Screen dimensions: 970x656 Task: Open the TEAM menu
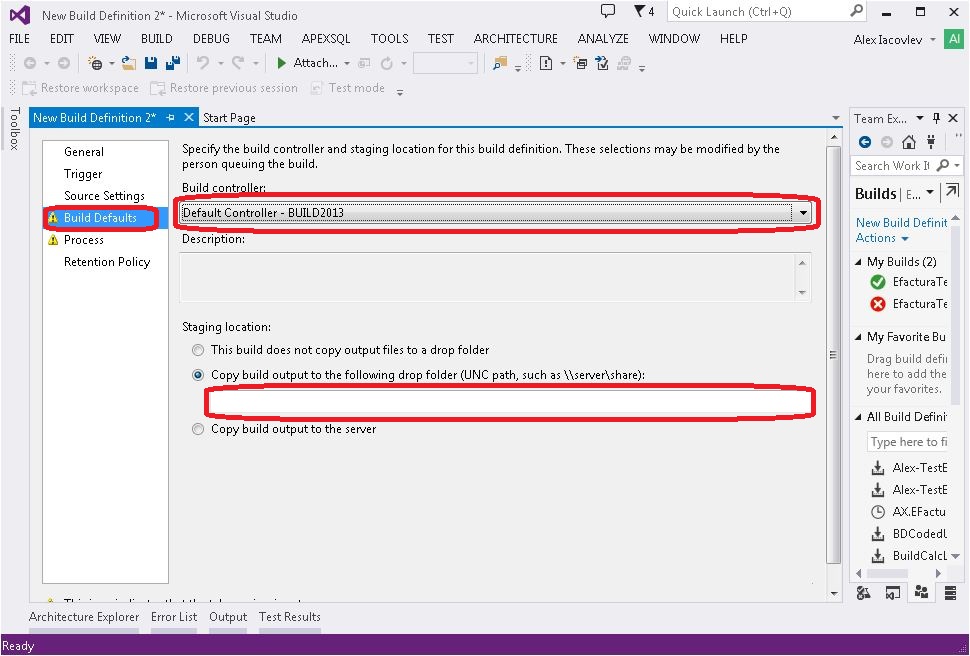266,38
